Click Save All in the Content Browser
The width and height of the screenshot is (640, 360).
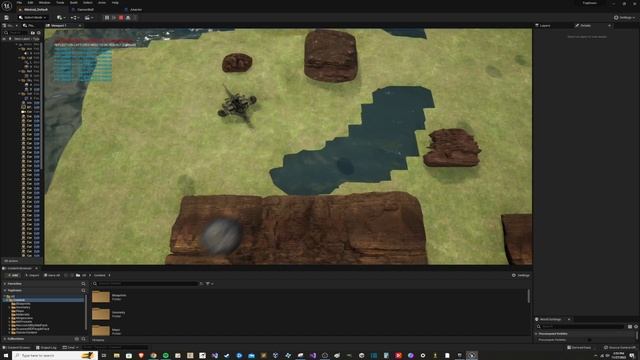point(52,275)
